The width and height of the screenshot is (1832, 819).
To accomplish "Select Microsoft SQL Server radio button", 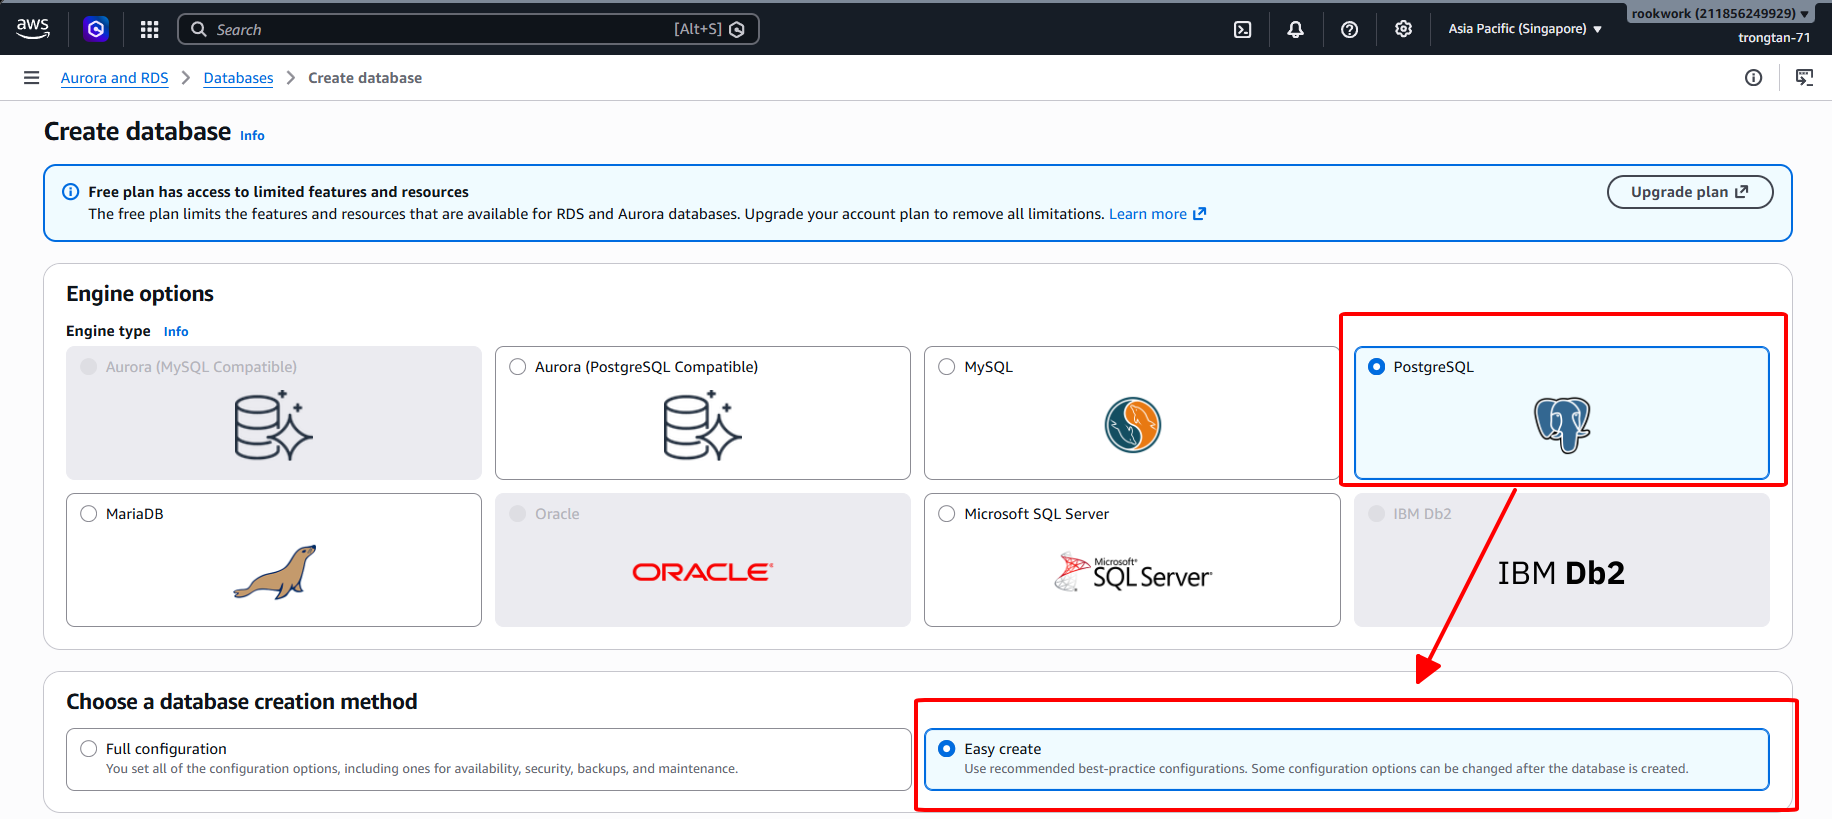I will [947, 514].
